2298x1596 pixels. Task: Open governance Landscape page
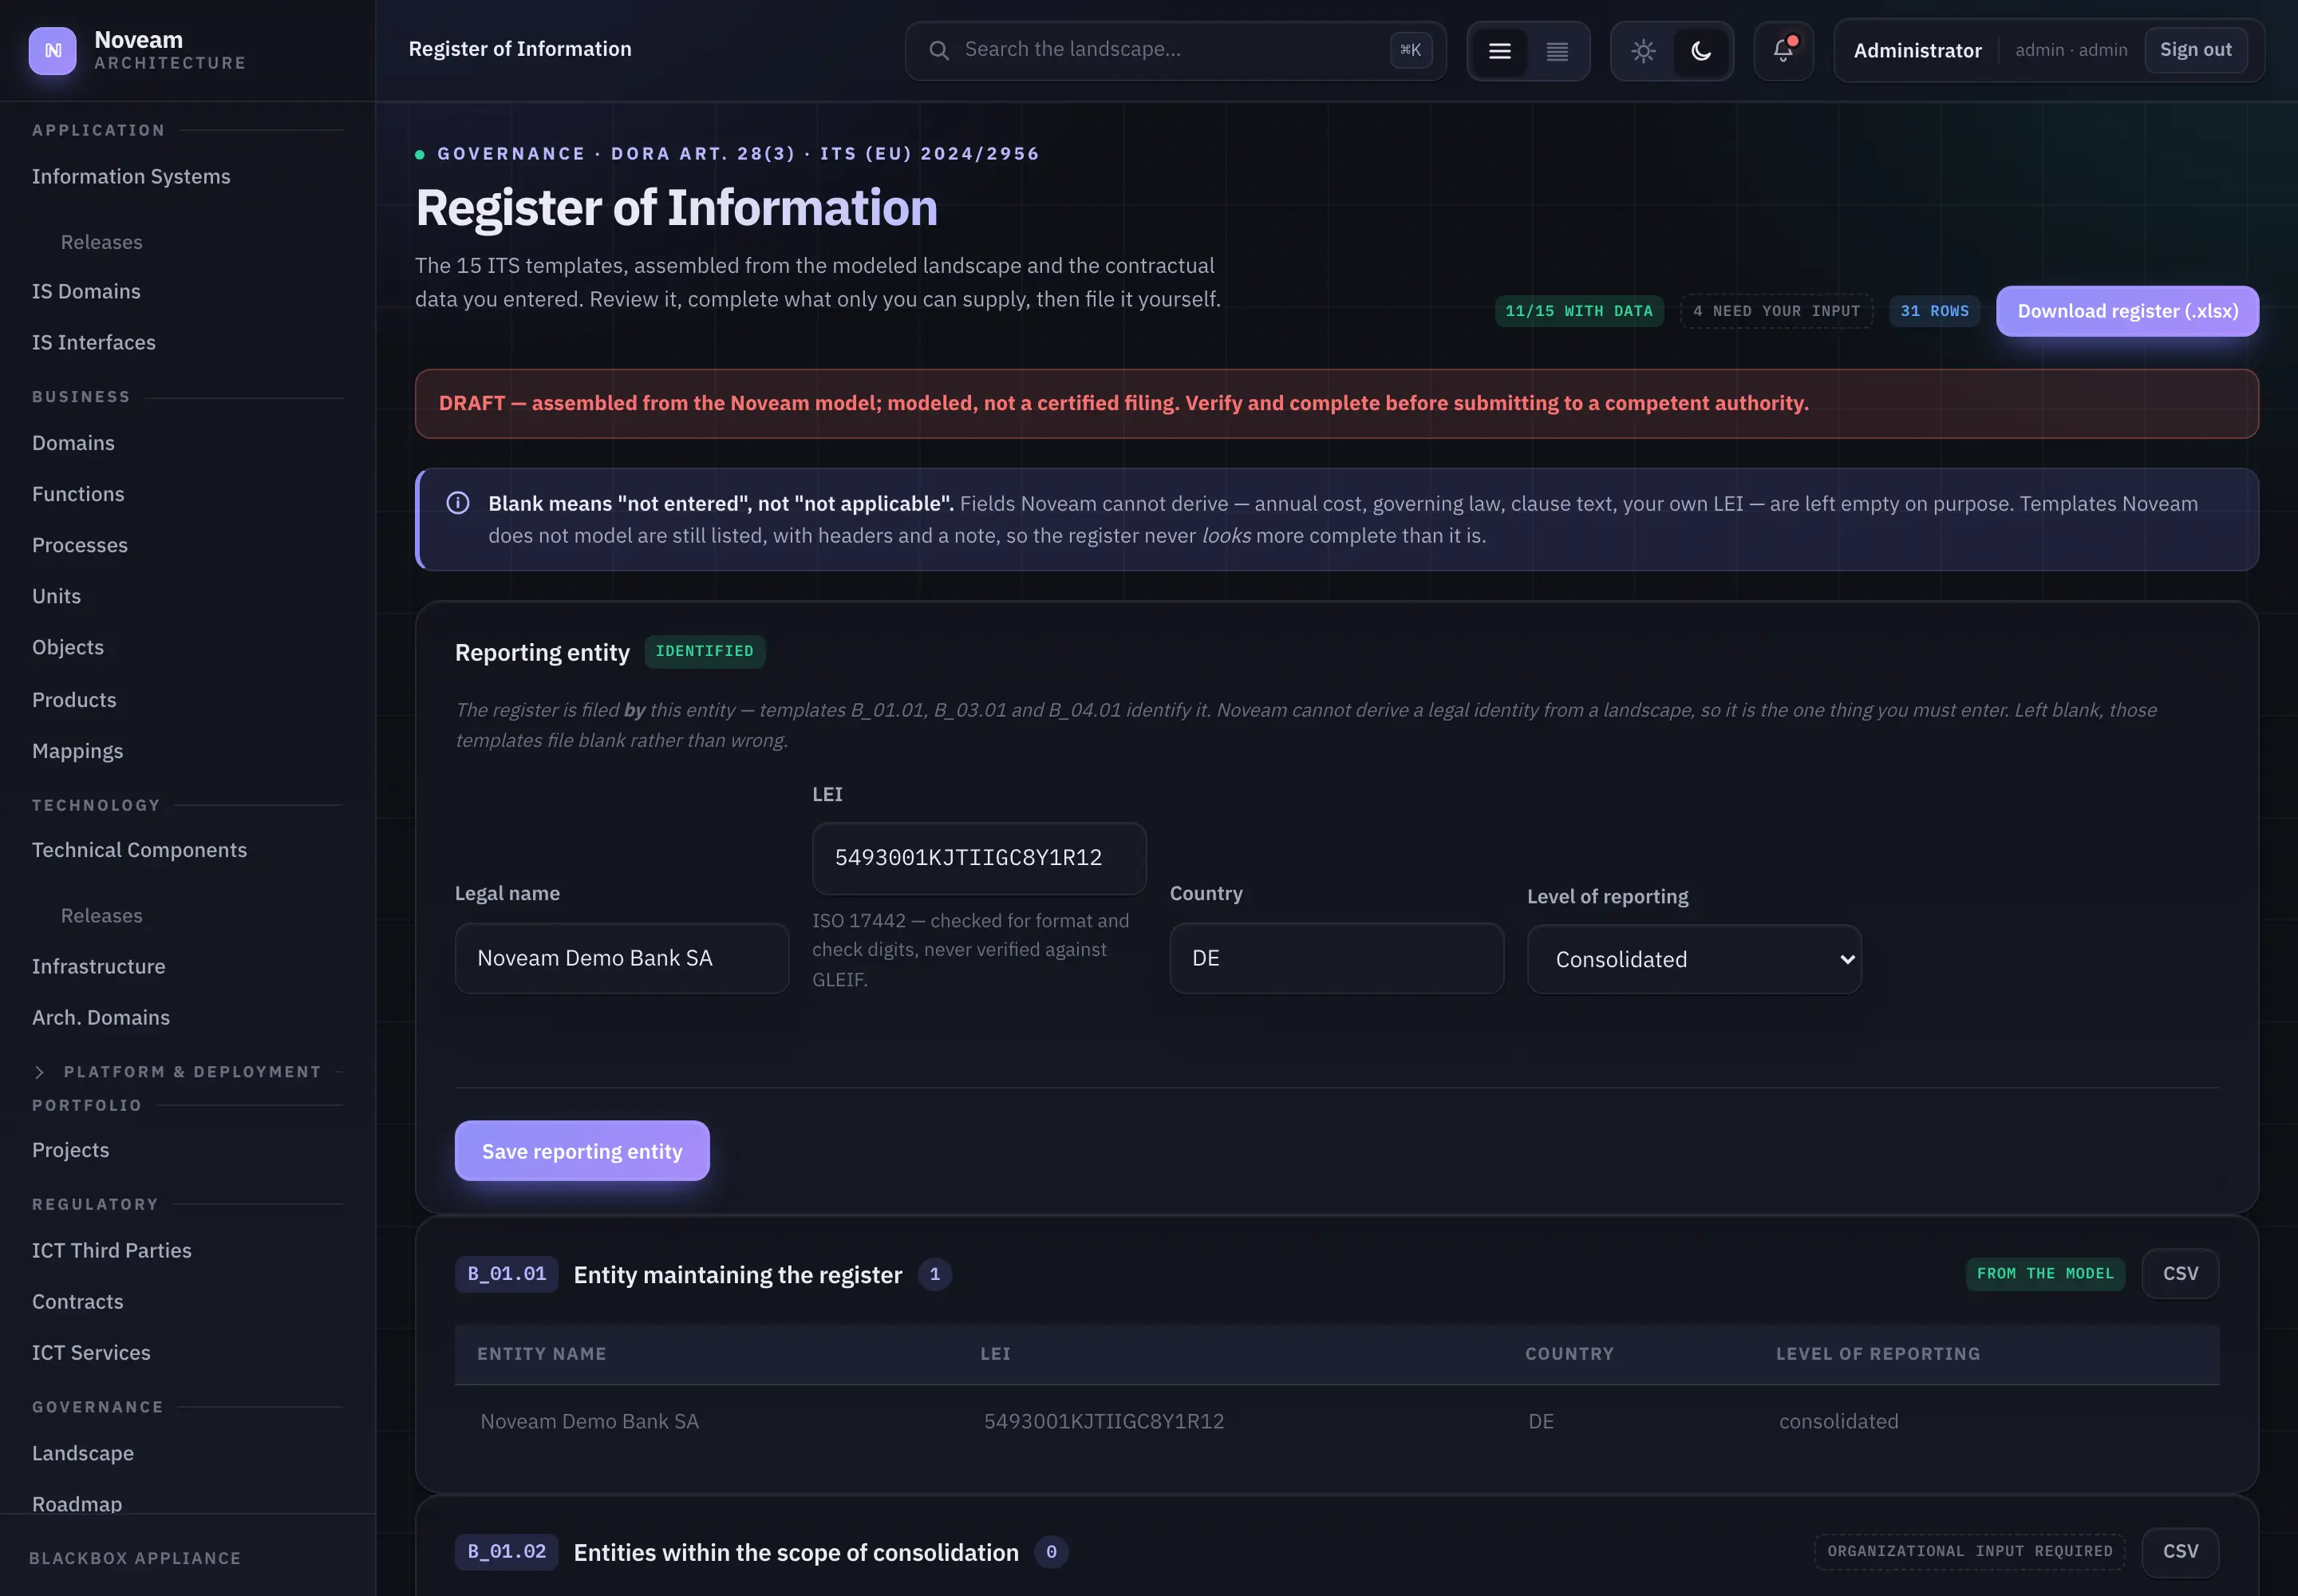tap(83, 1453)
